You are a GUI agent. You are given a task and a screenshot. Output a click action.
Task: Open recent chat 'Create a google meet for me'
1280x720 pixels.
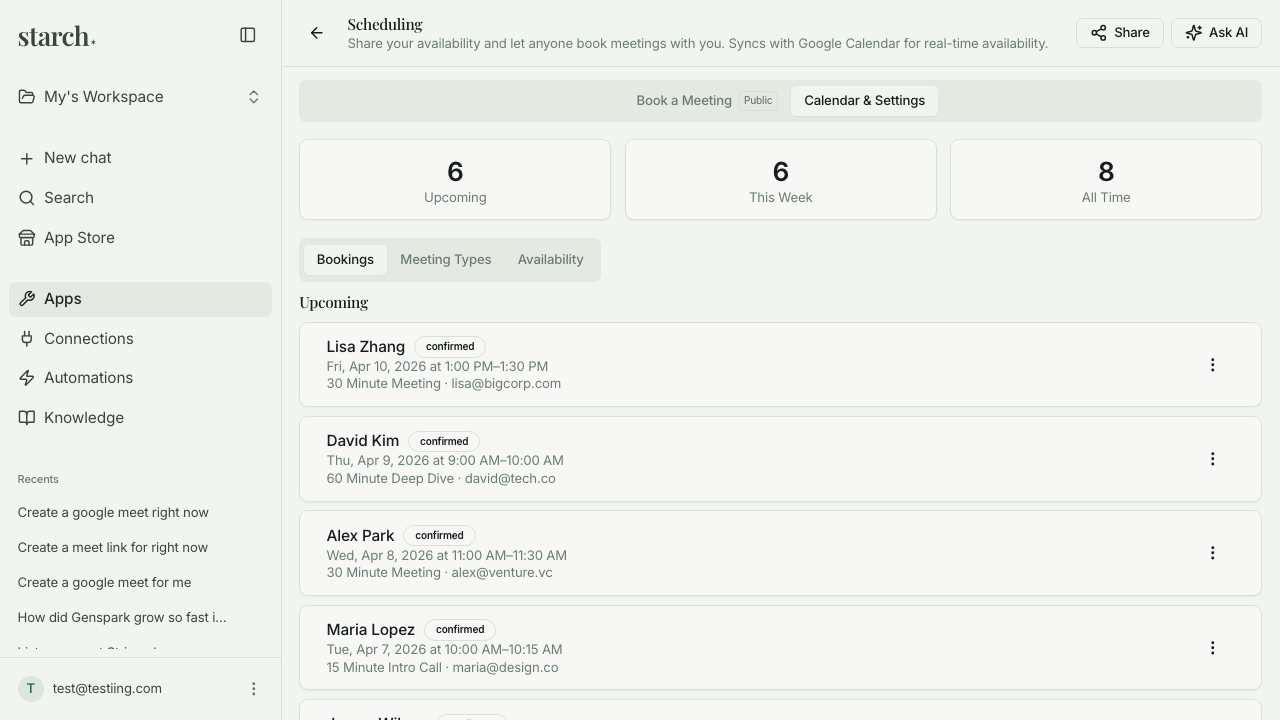[x=104, y=582]
